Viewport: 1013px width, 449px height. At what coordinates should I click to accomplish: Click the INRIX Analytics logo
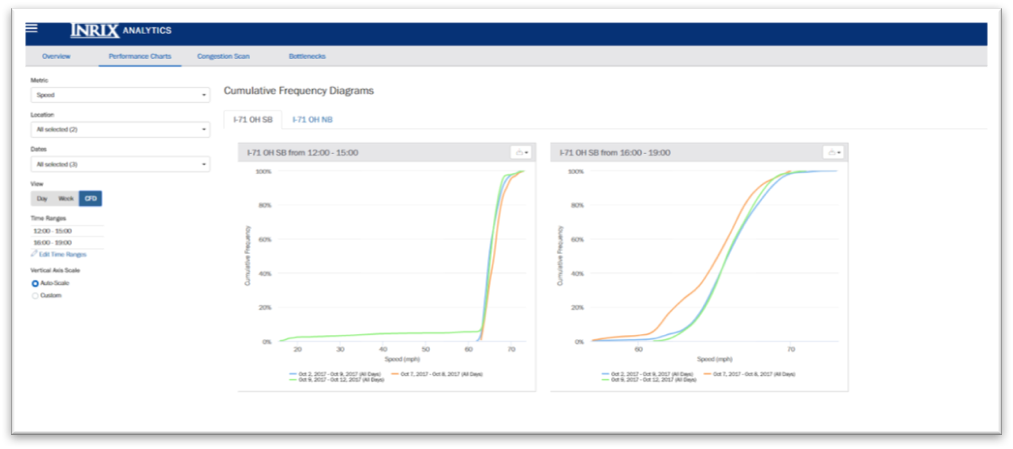pyautogui.click(x=120, y=30)
